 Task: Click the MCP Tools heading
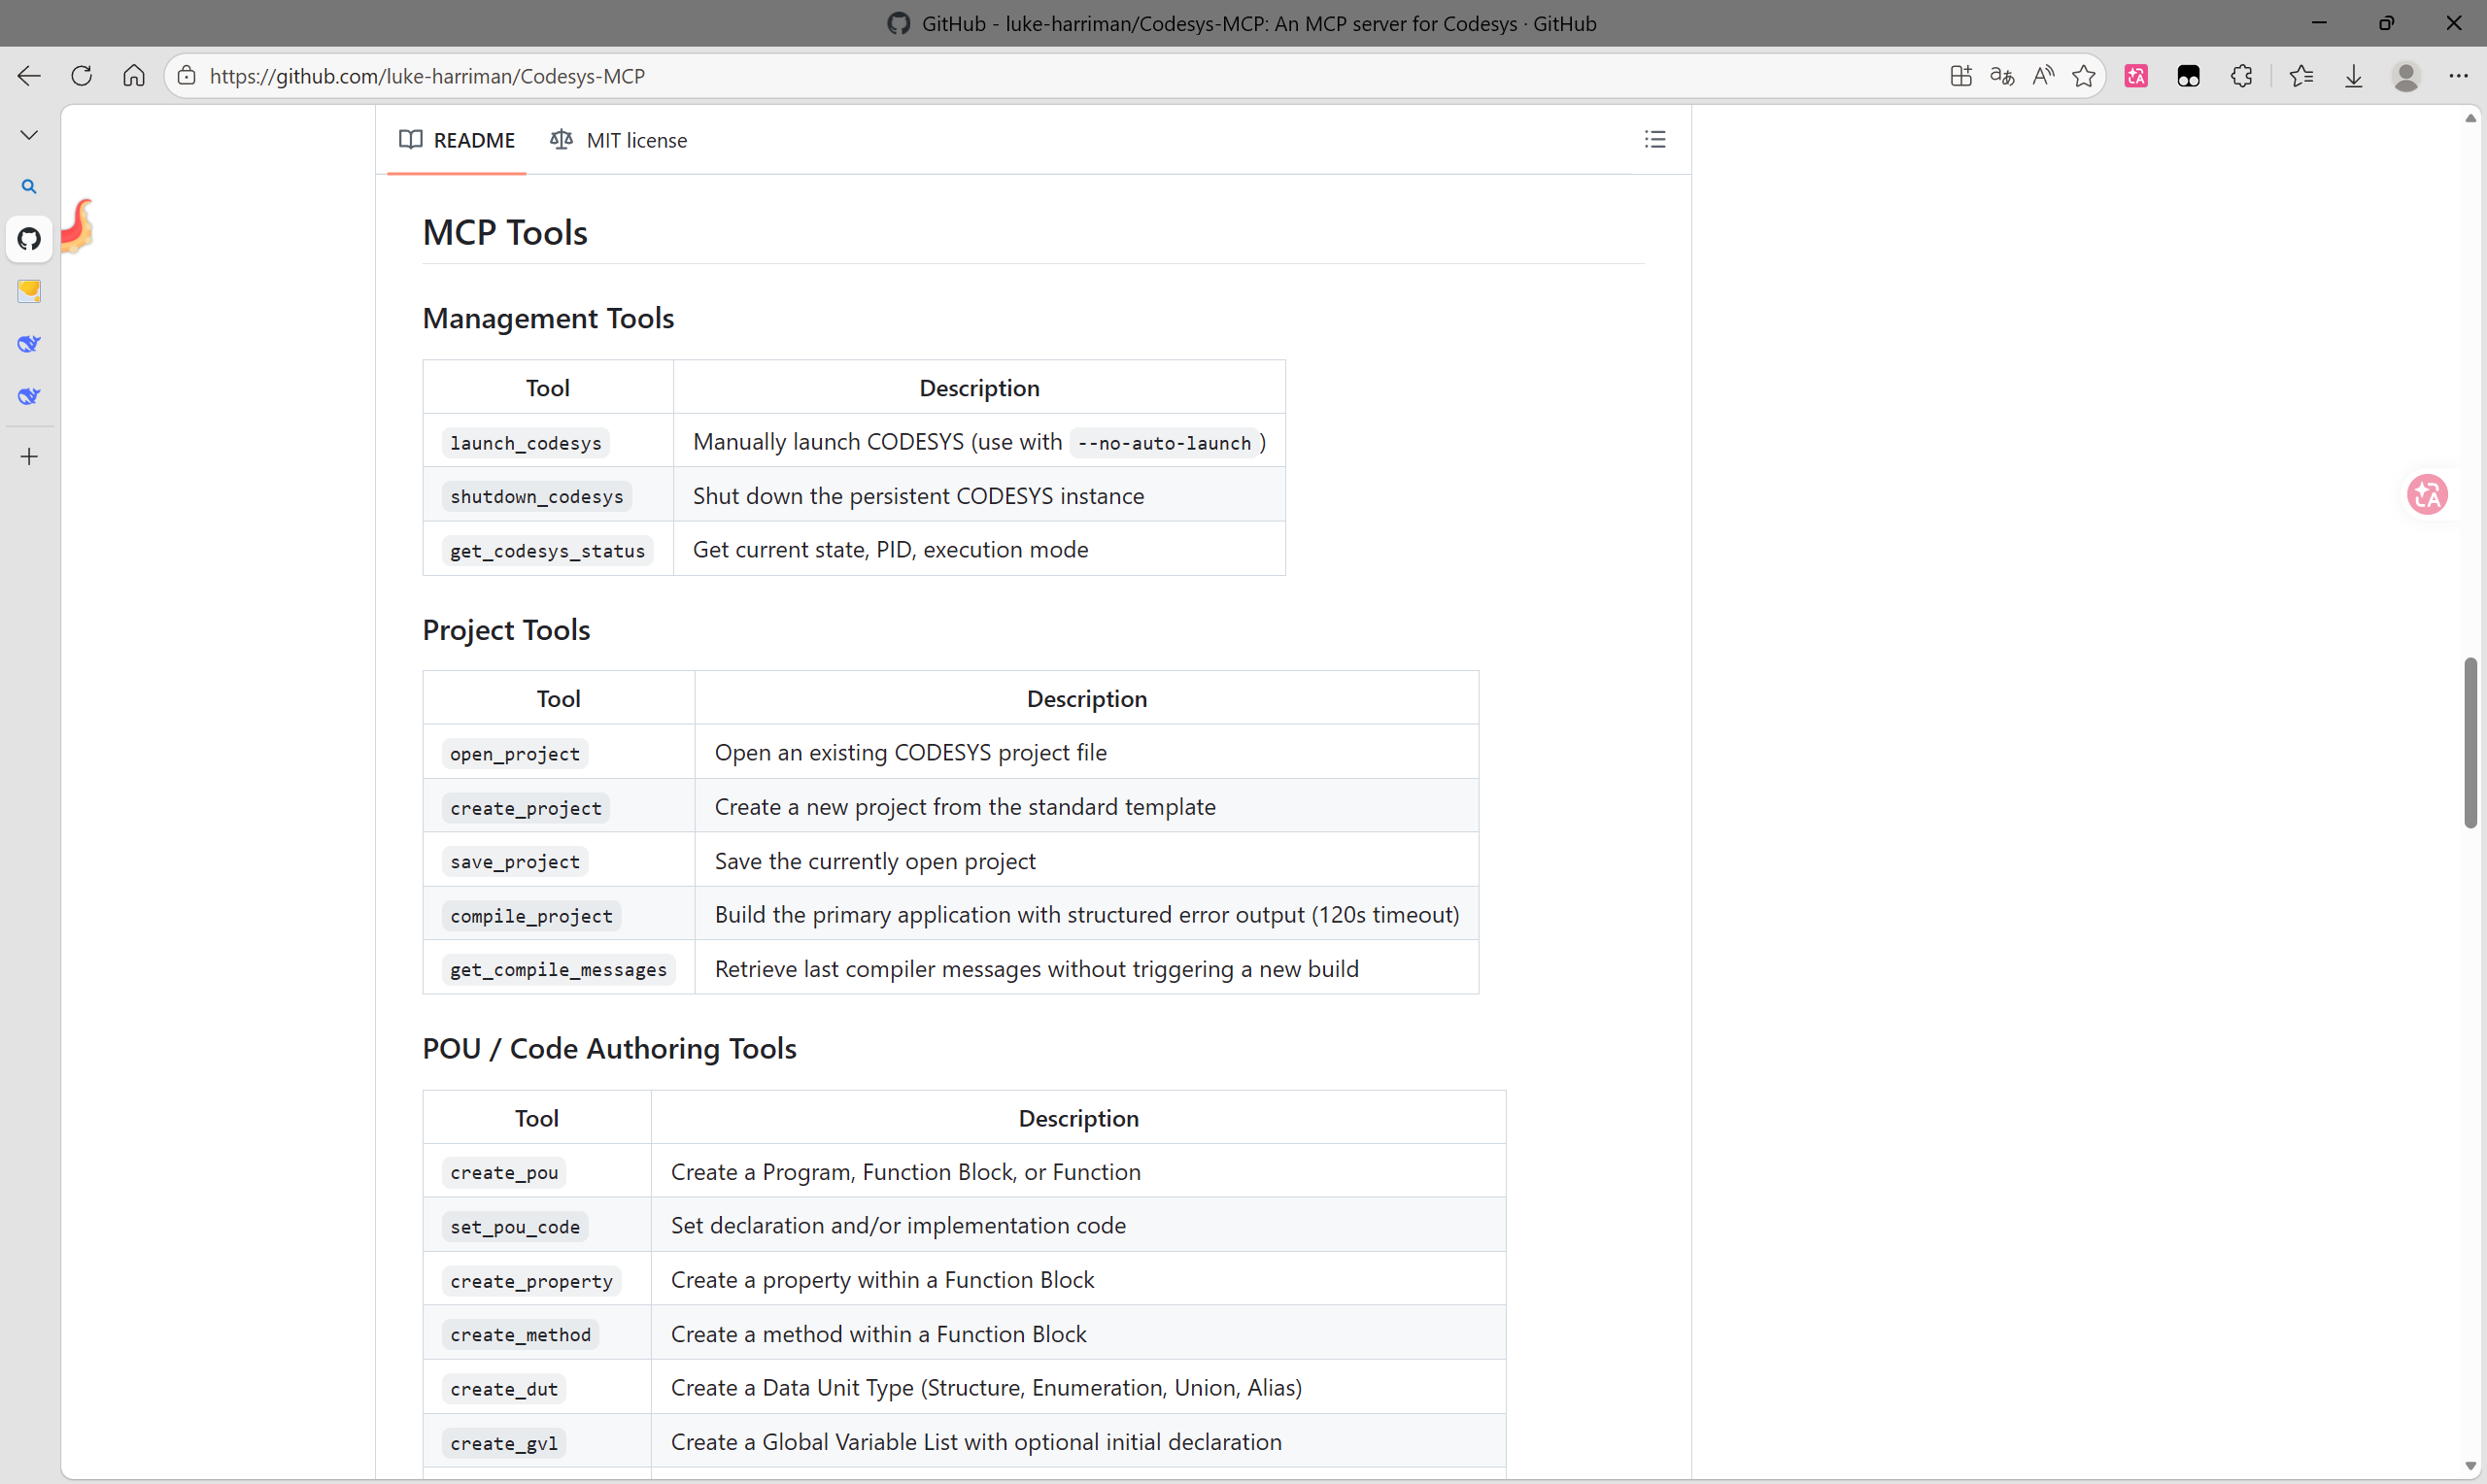coord(505,233)
